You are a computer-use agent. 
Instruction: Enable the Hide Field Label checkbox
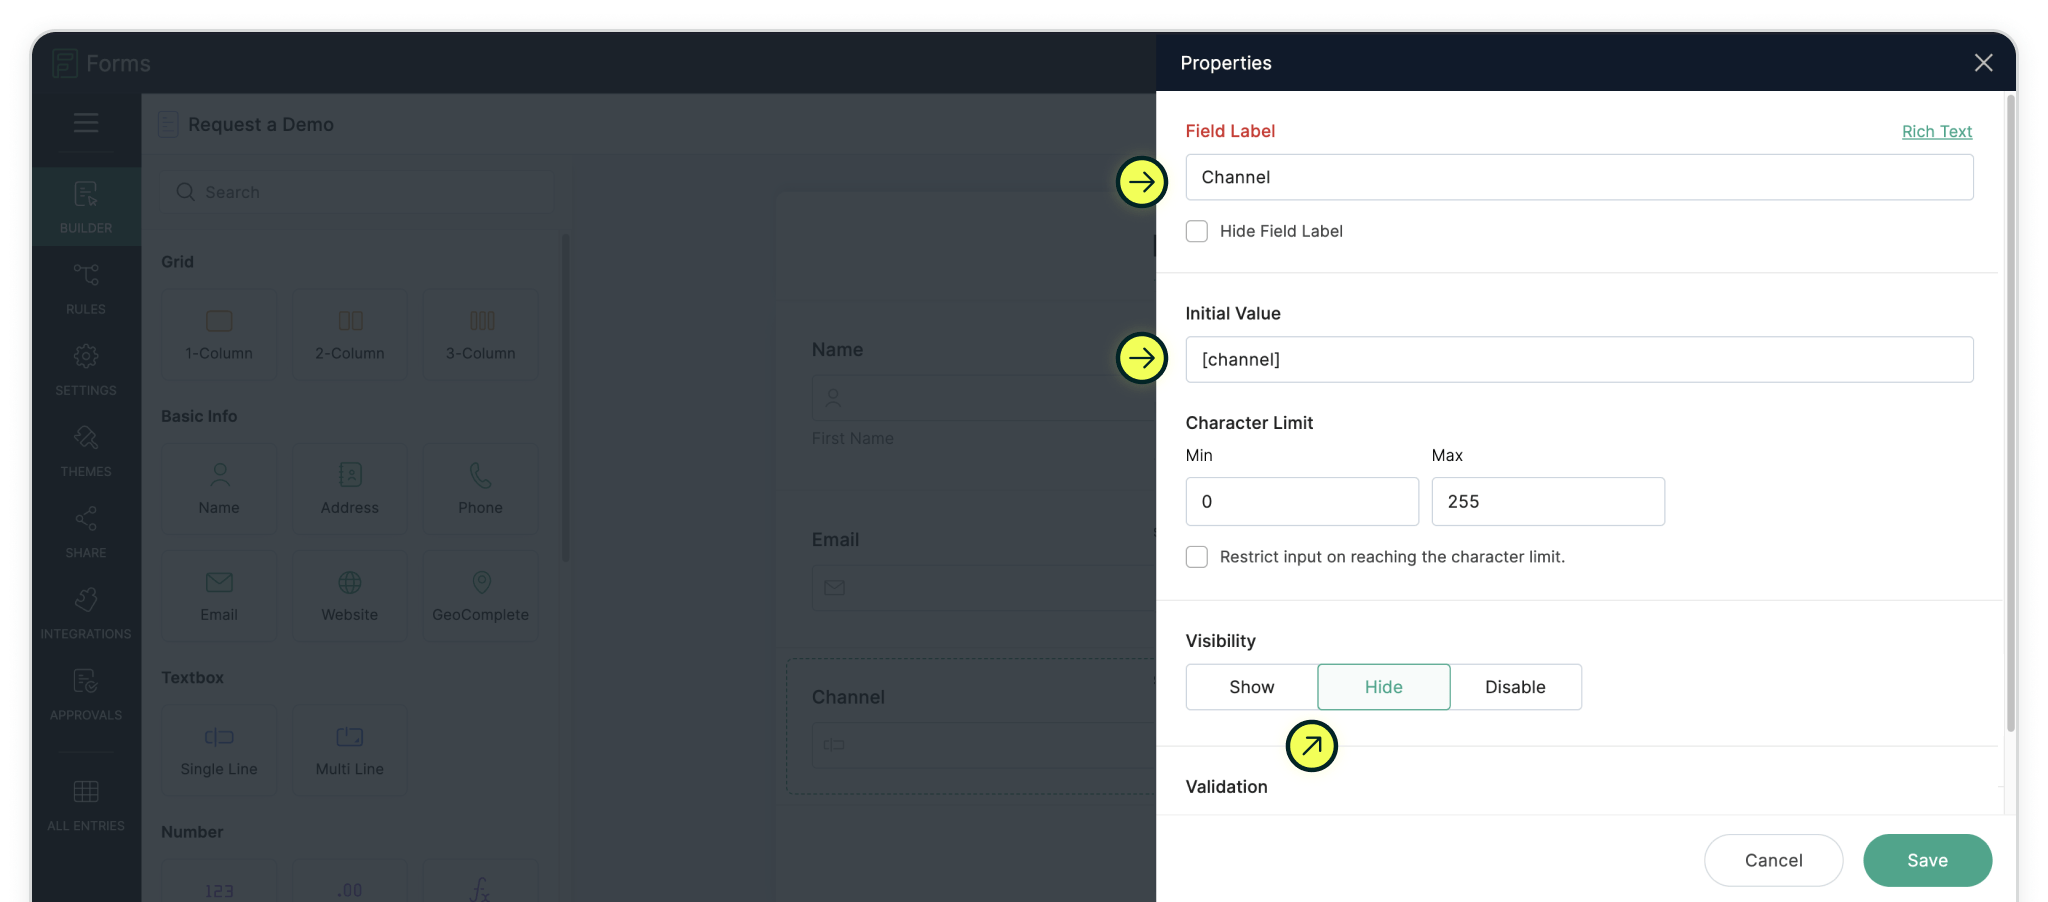(1197, 231)
